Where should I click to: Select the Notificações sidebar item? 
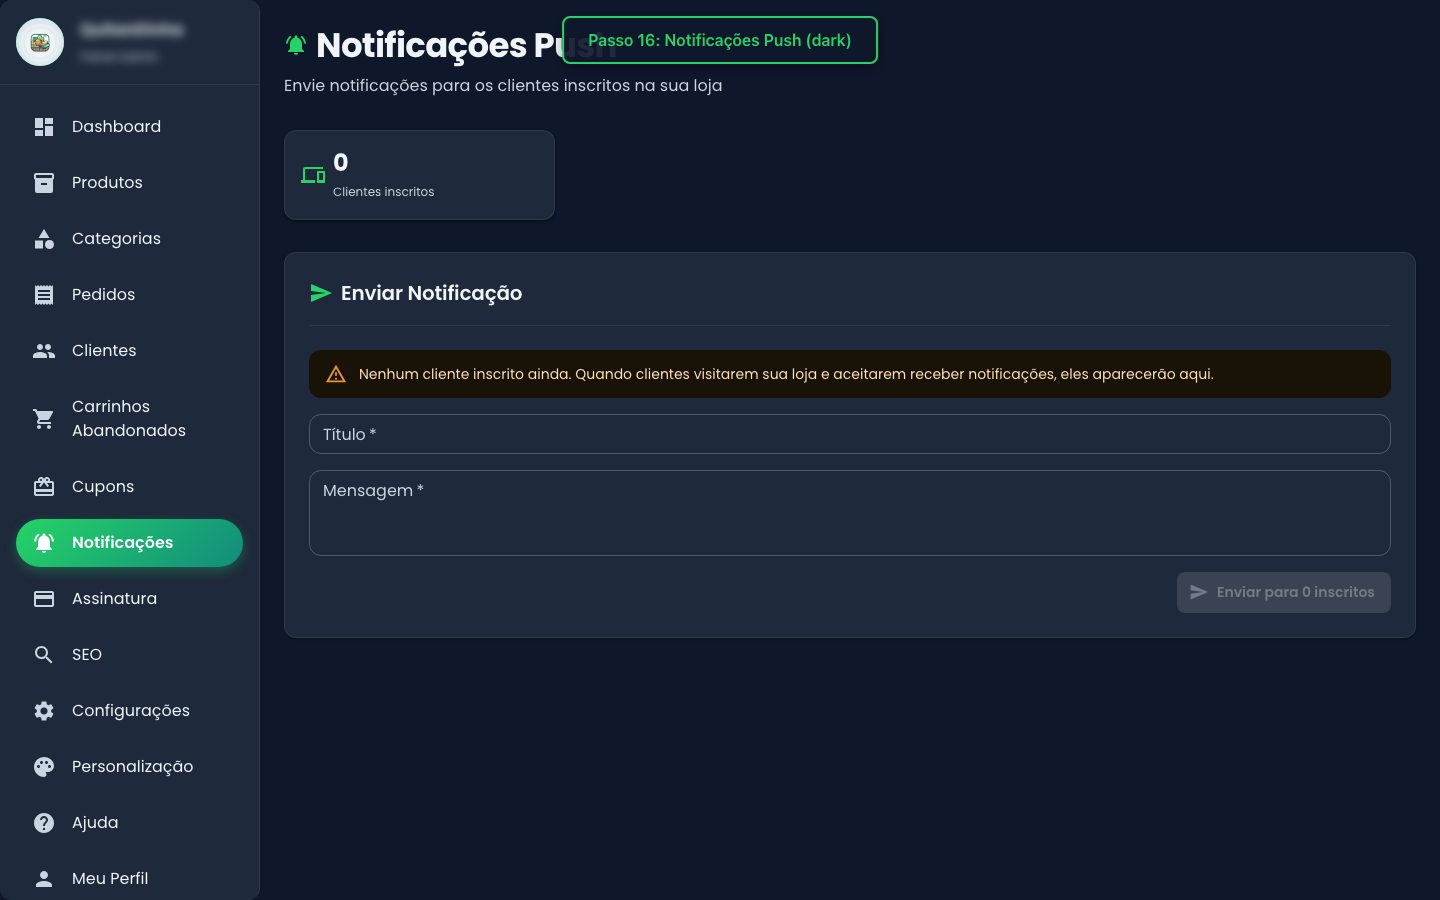(129, 543)
